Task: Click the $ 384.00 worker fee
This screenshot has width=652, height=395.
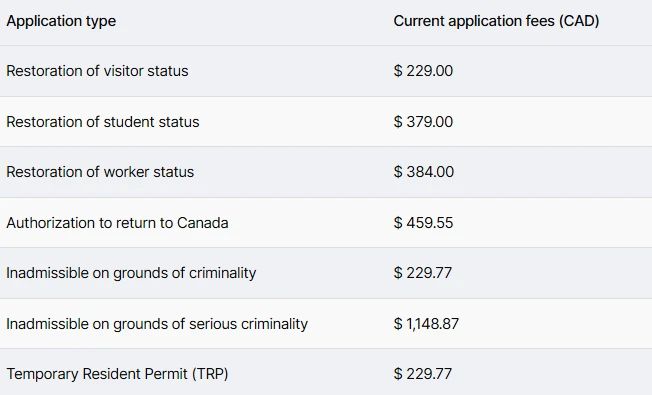Action: point(423,172)
